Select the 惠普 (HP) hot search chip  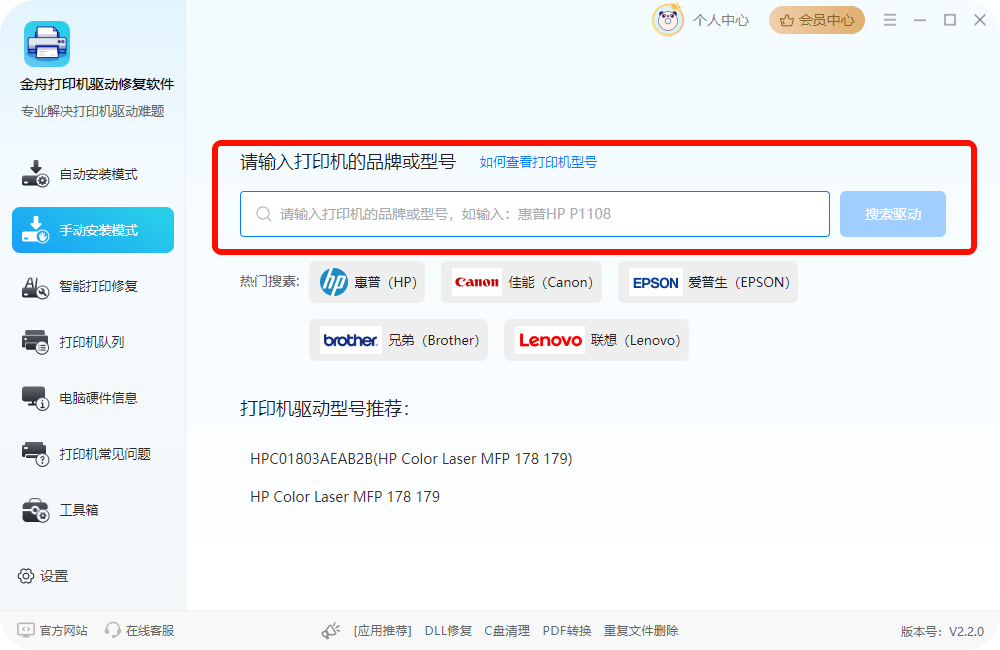tap(367, 282)
